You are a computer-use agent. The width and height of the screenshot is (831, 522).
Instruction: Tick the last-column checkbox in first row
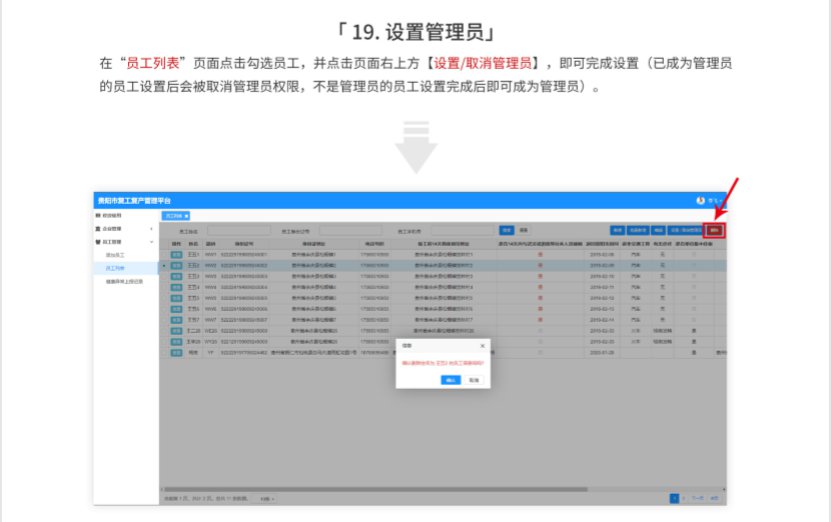(x=694, y=255)
